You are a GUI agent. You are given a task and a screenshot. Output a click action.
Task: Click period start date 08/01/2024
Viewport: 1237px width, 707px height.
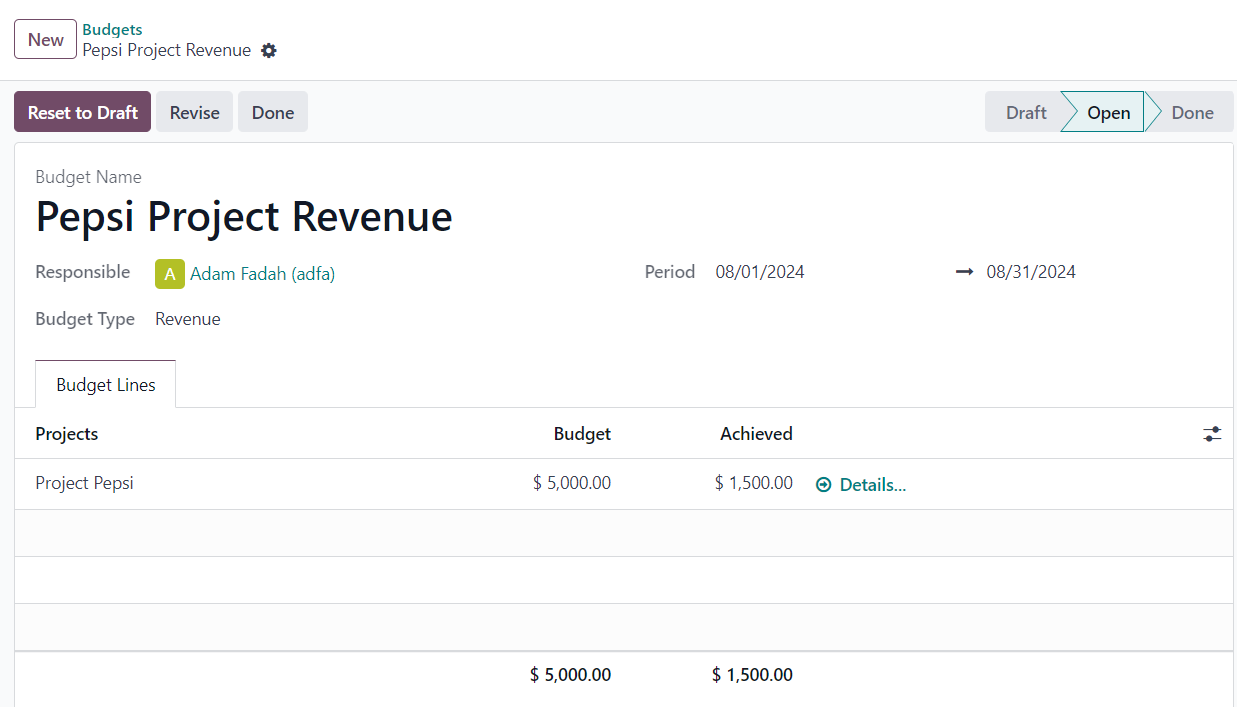(x=760, y=272)
